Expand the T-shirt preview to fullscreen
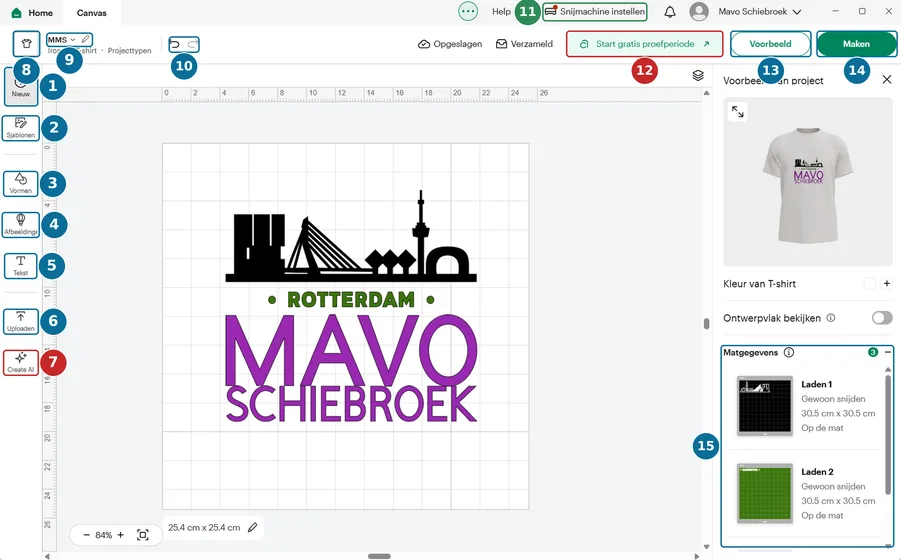Screen dimensions: 901x560 click(x=738, y=111)
